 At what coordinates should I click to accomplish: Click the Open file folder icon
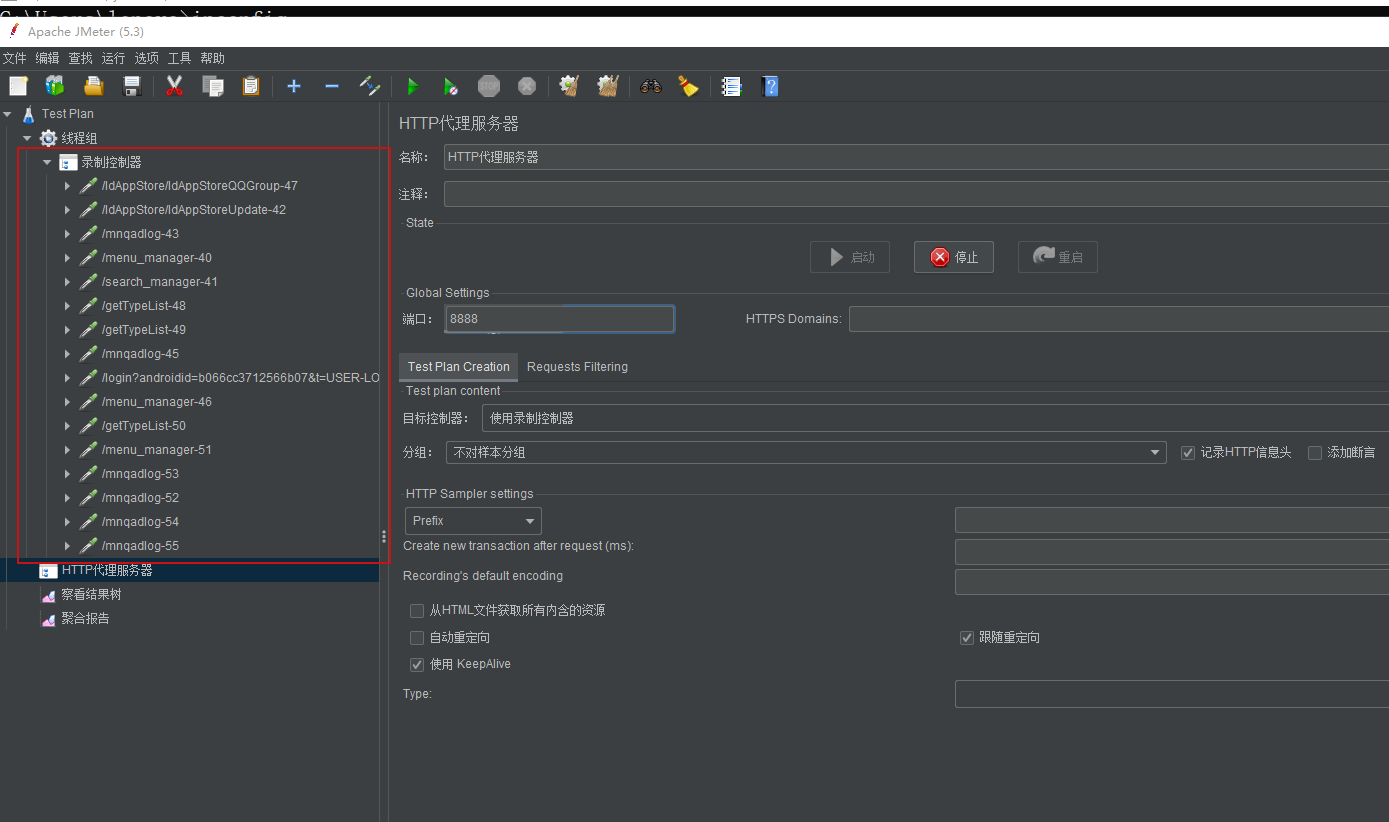click(94, 87)
